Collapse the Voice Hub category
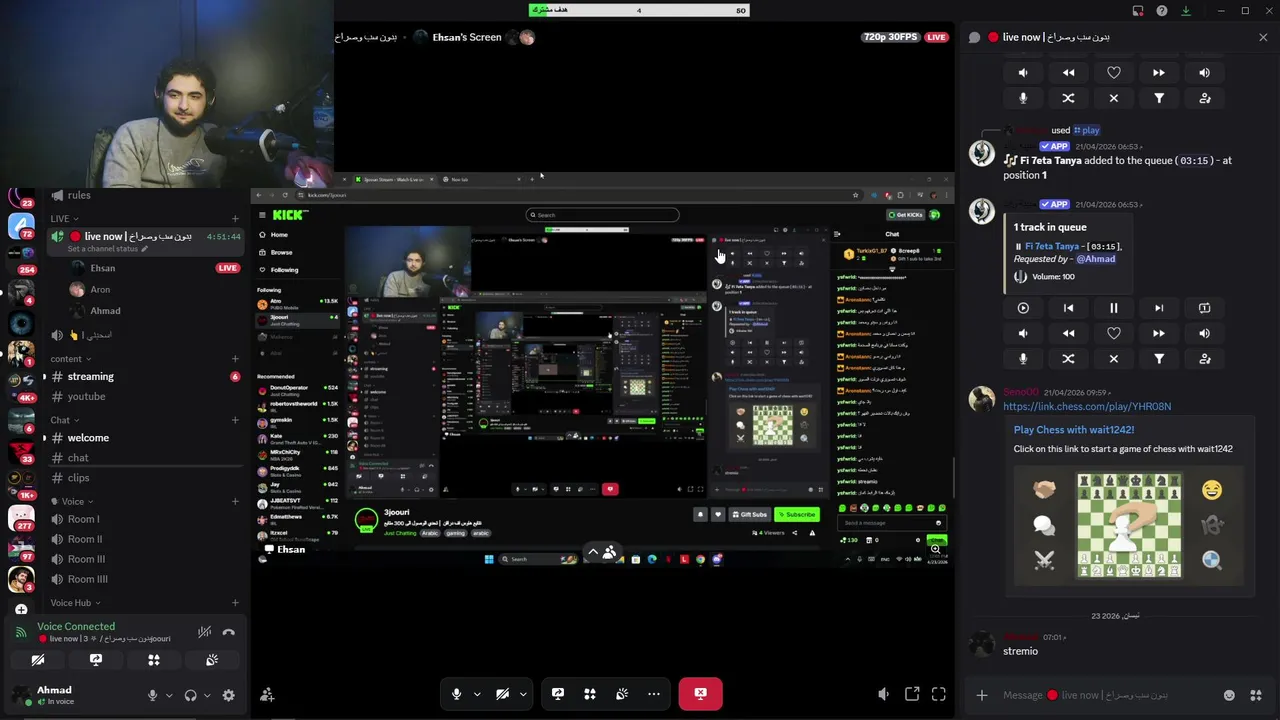Image resolution: width=1280 pixels, height=720 pixels. [x=76, y=603]
